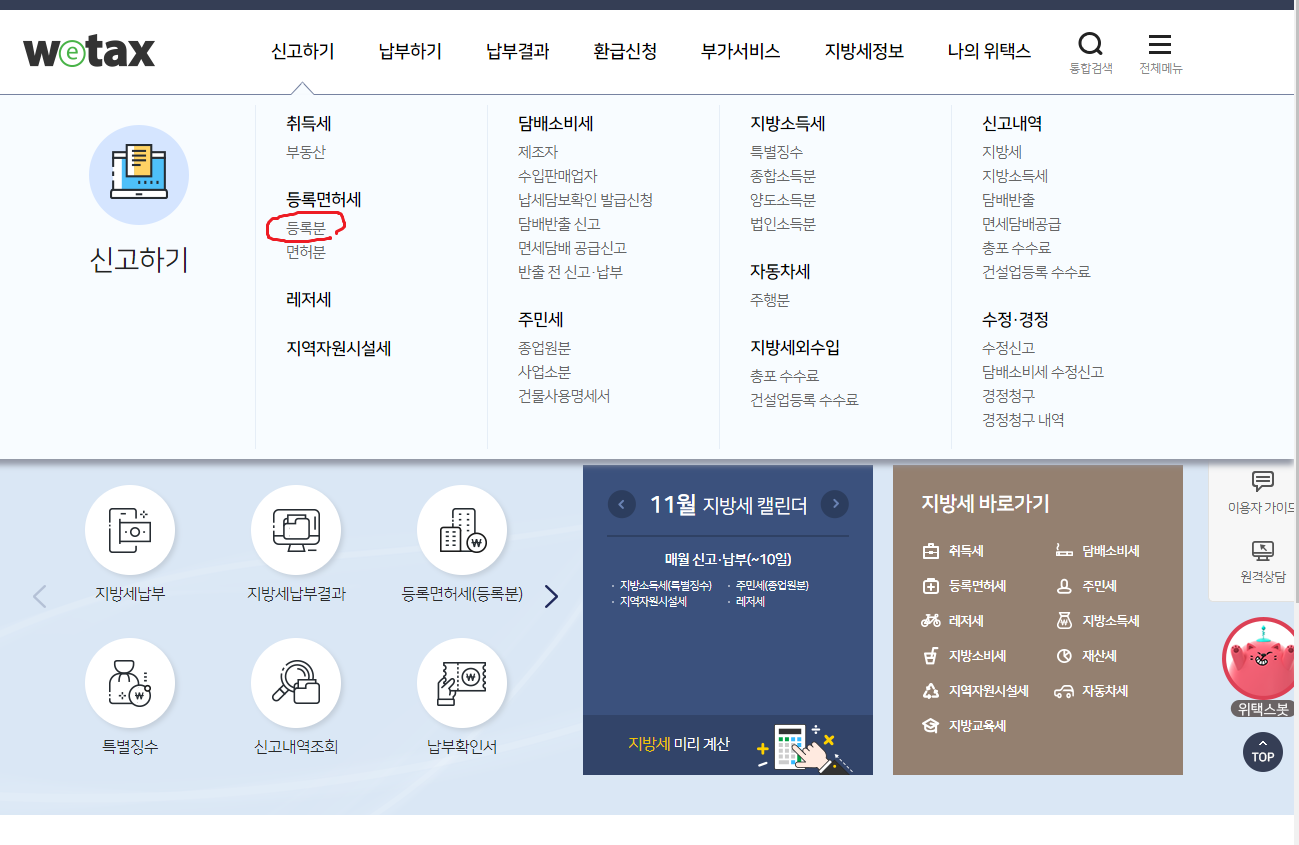Image resolution: width=1299 pixels, height=845 pixels.
Task: Click 담배반출 신고 link
Action: pos(559,224)
